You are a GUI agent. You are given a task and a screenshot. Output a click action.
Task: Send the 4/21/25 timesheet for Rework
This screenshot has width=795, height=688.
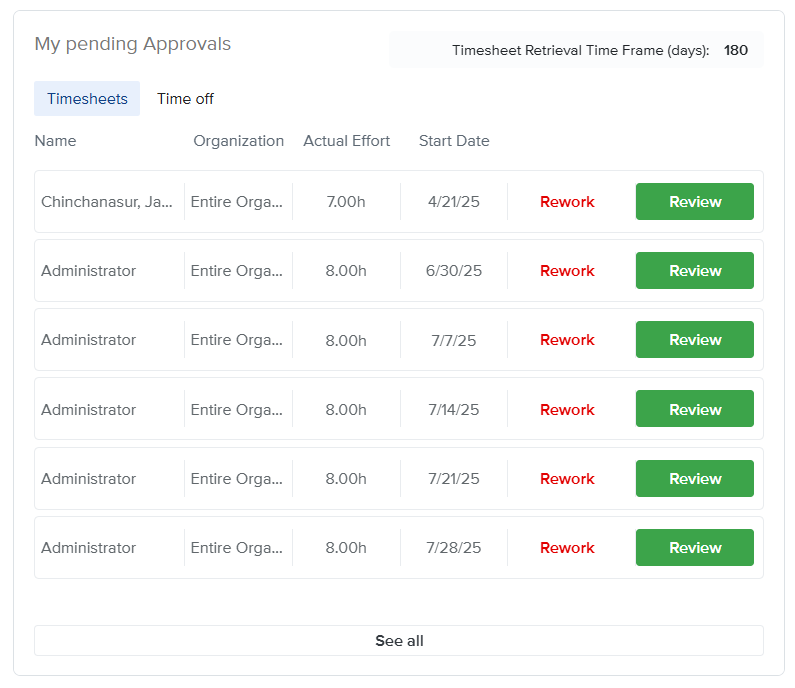pos(567,202)
